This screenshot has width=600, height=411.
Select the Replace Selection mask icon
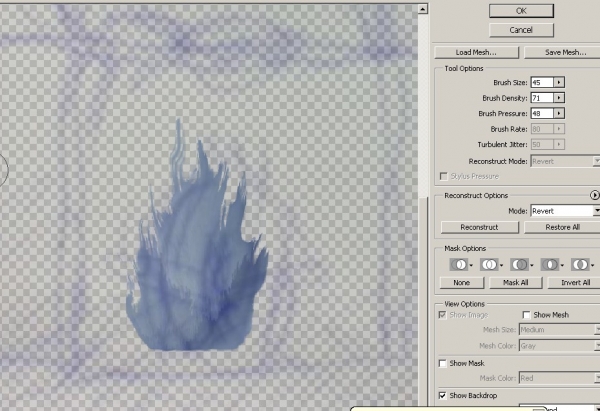click(x=461, y=264)
